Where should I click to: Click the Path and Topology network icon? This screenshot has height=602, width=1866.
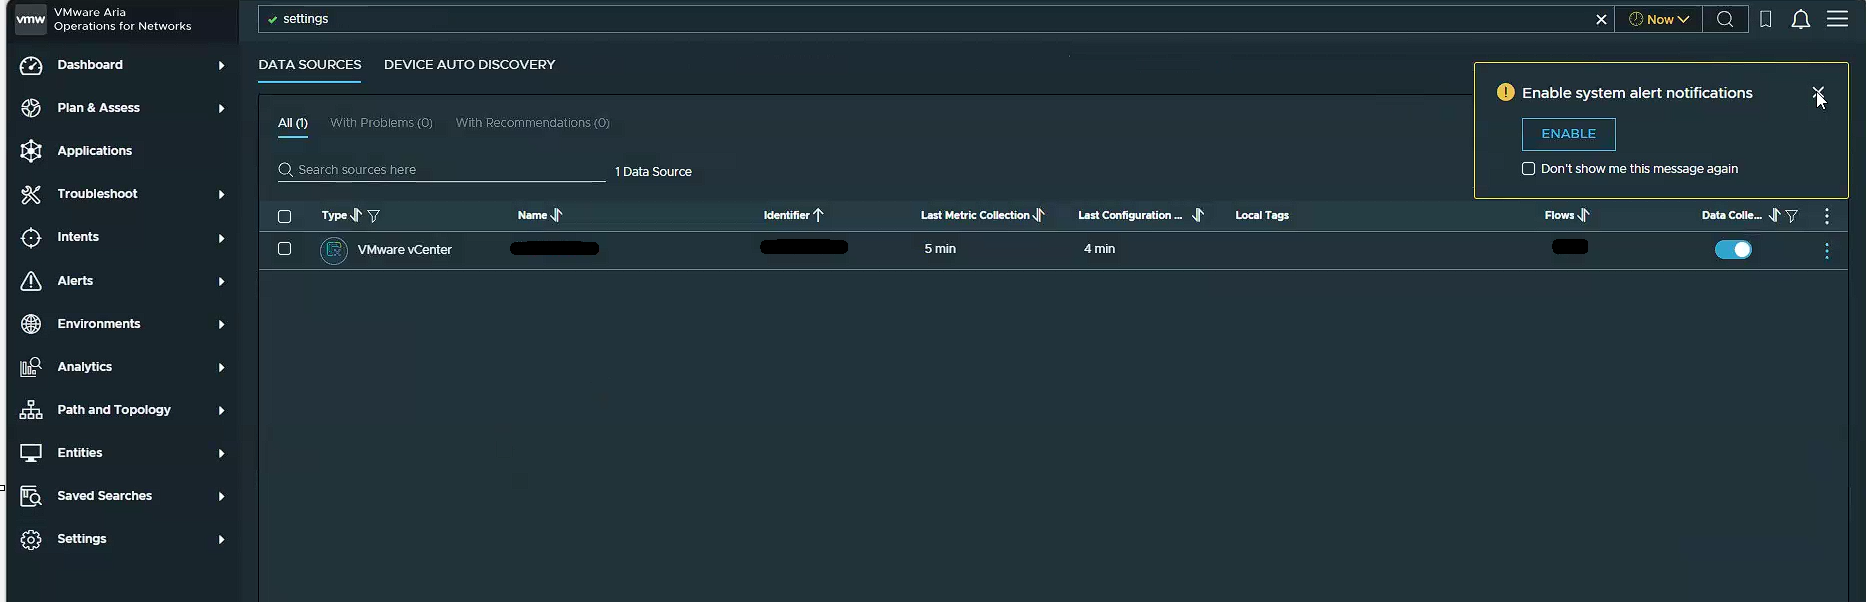pos(31,410)
